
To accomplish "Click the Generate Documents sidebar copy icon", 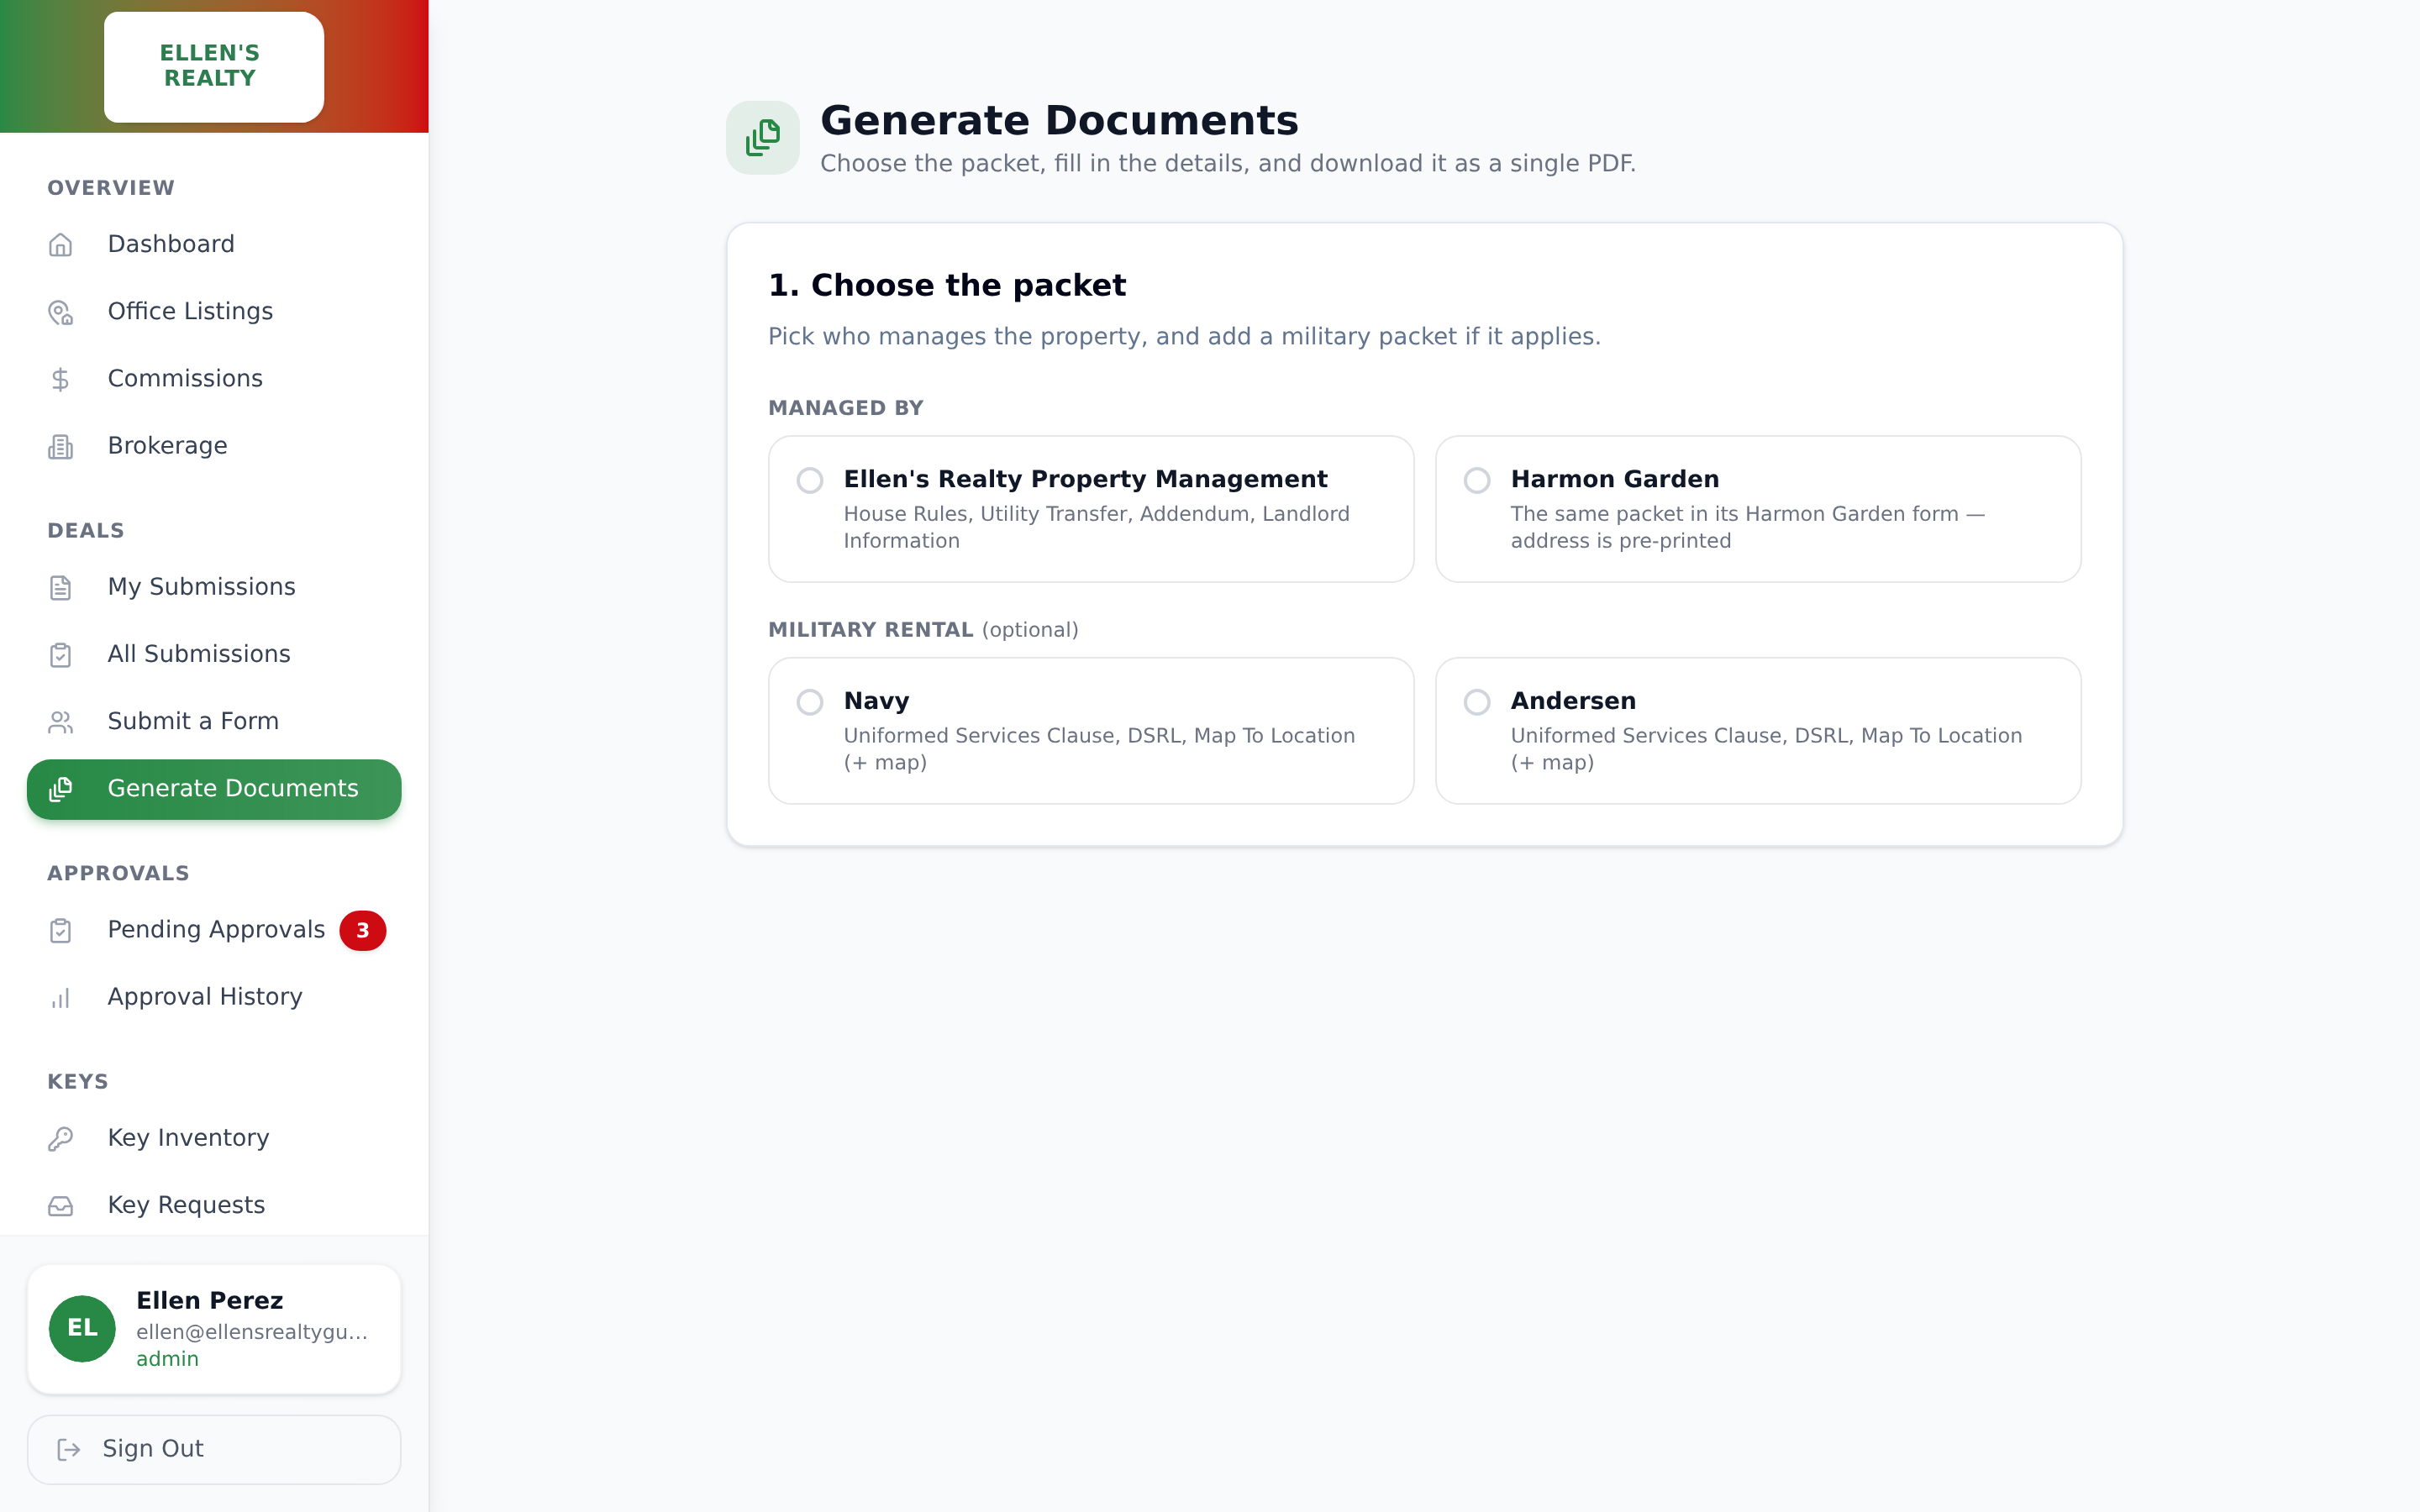I will coord(61,789).
